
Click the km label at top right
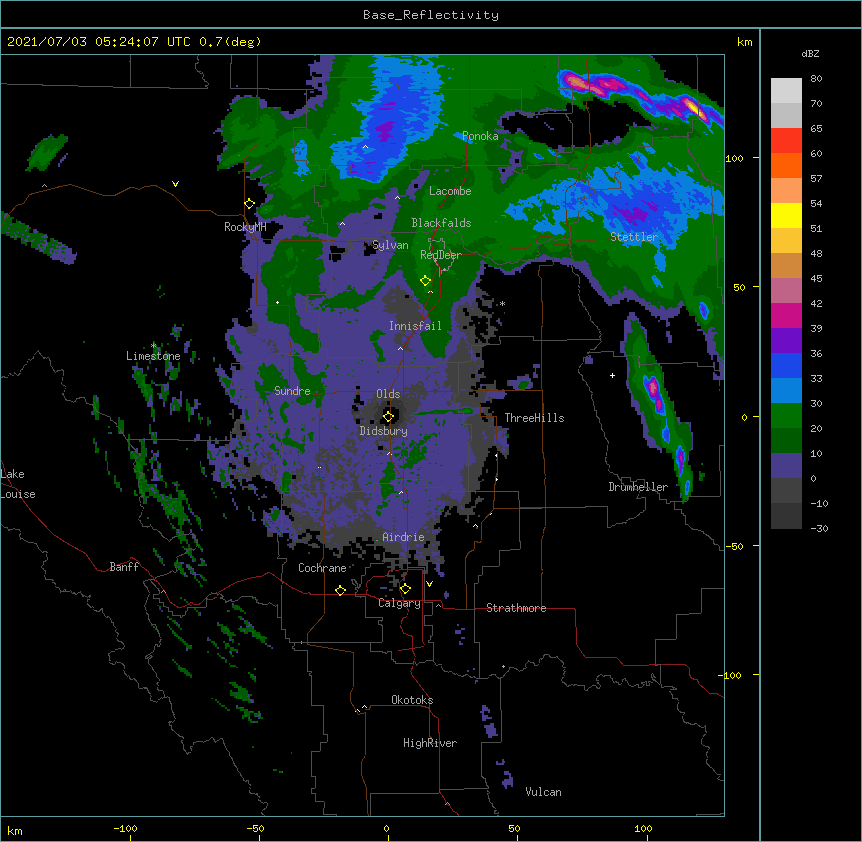click(745, 42)
